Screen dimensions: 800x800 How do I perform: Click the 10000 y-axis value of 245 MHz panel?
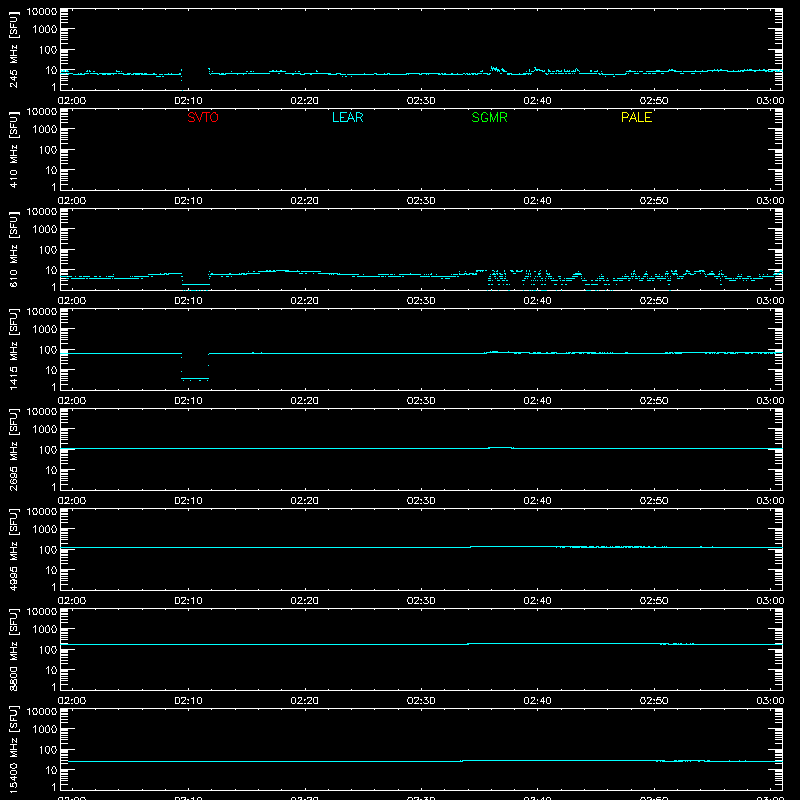click(x=42, y=12)
